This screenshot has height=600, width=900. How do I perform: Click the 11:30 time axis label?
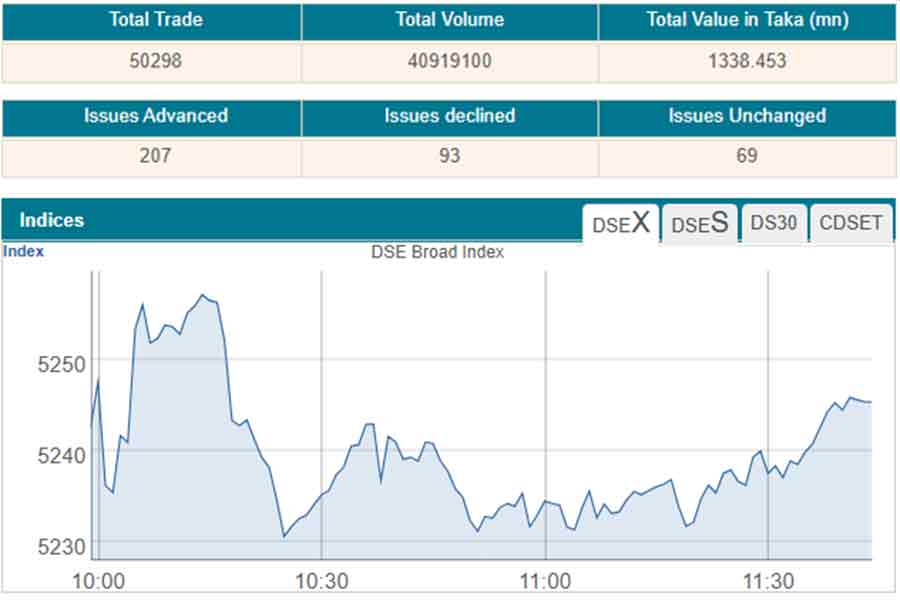(x=767, y=581)
